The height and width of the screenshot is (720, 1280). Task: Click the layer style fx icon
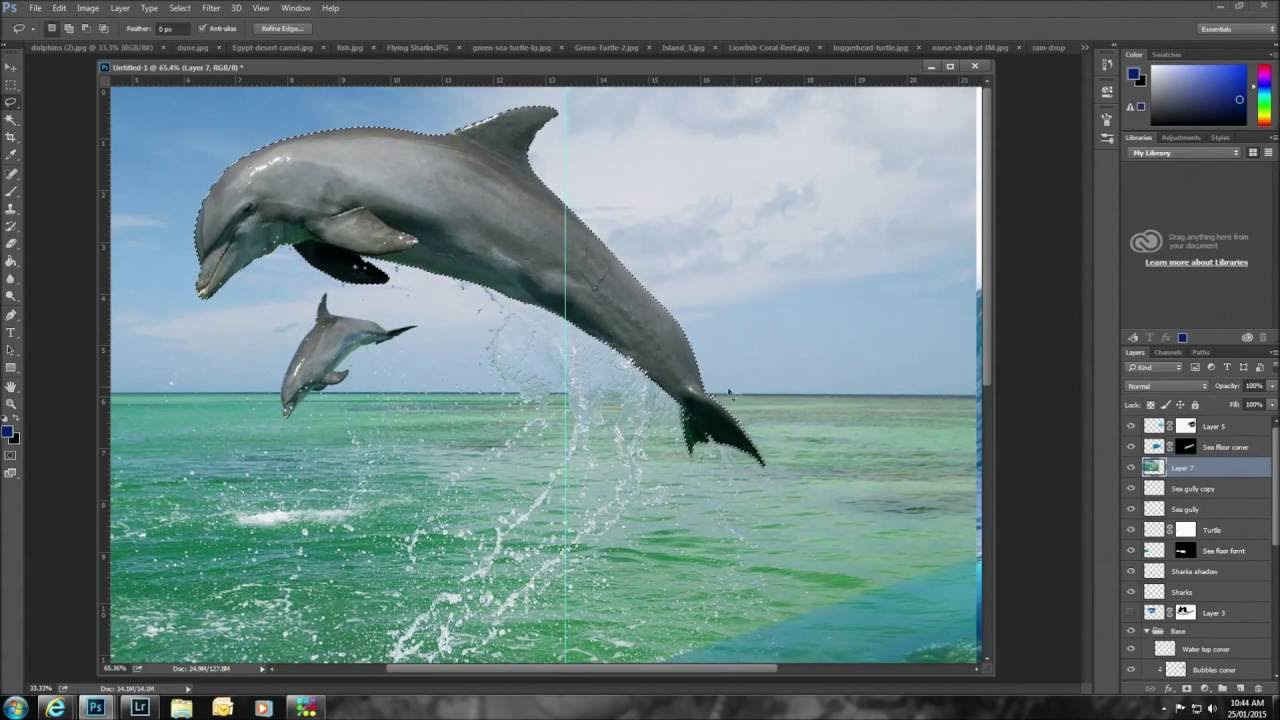point(1168,688)
